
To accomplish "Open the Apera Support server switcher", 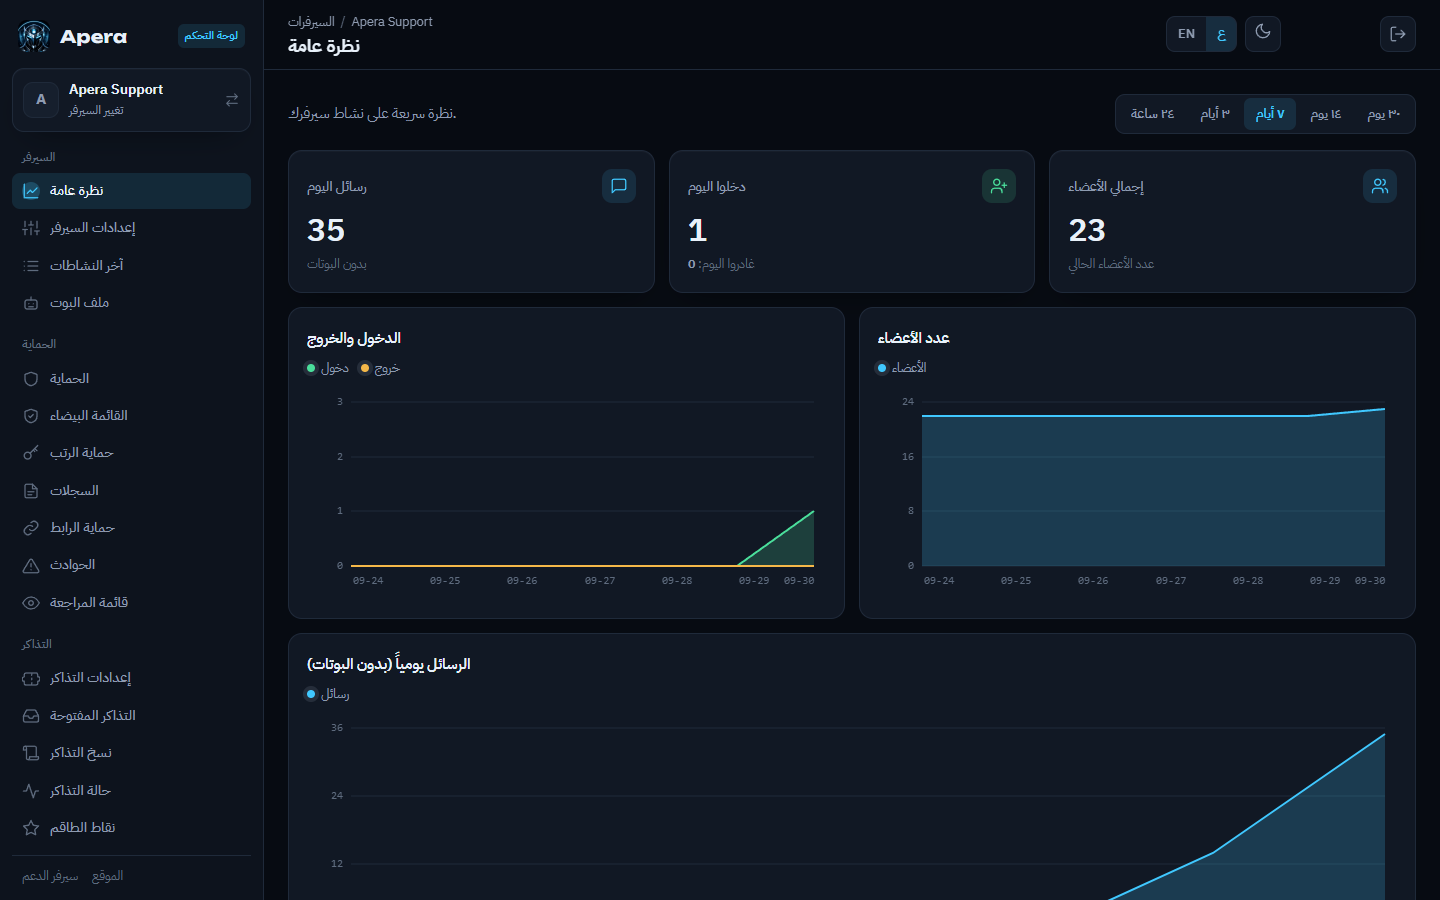I will (131, 100).
